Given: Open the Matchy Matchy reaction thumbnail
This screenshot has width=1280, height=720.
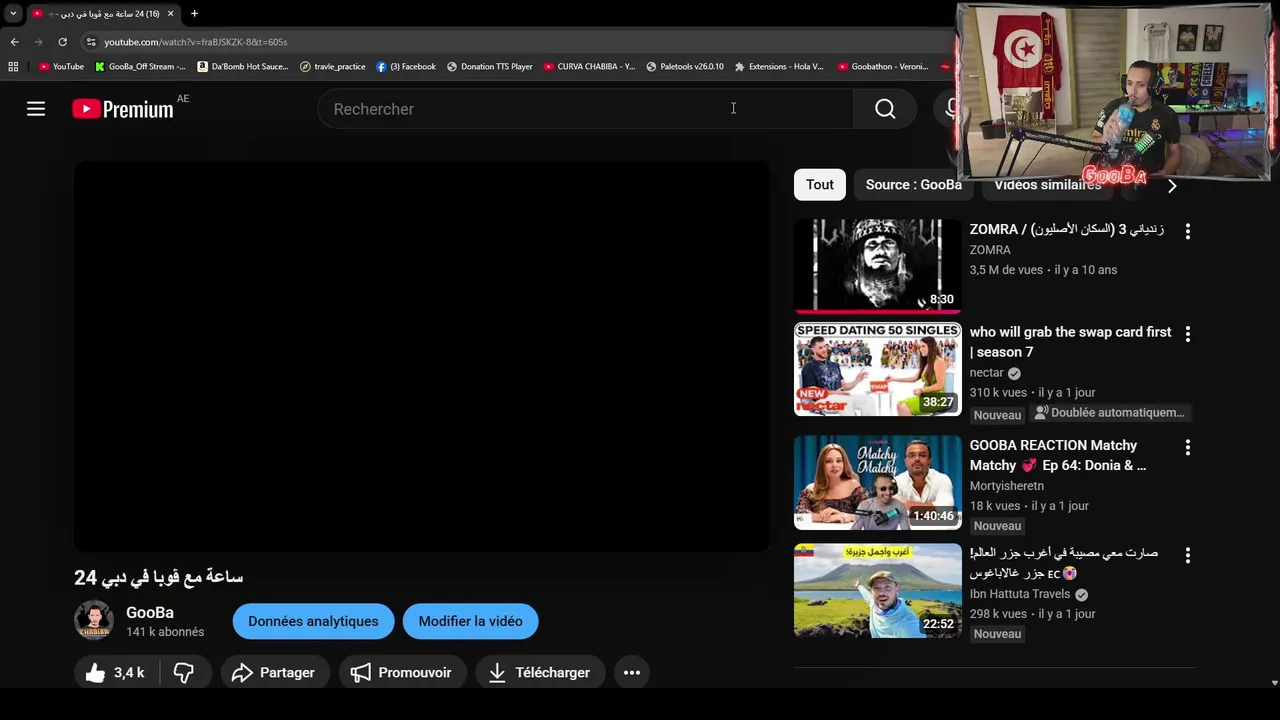Looking at the screenshot, I should point(877,482).
